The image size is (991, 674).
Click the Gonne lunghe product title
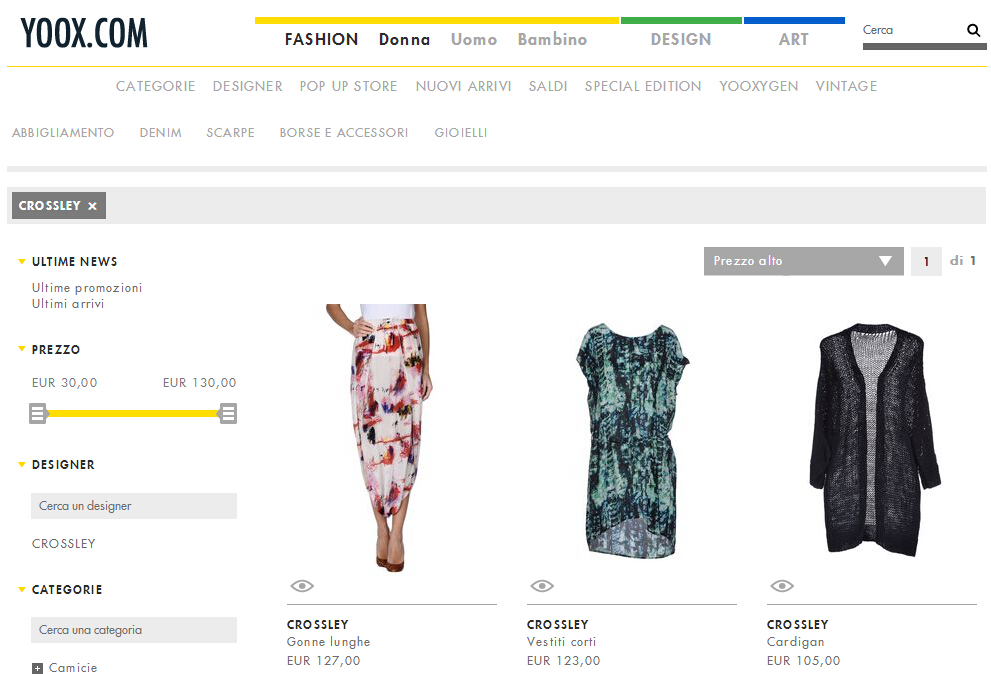click(329, 642)
